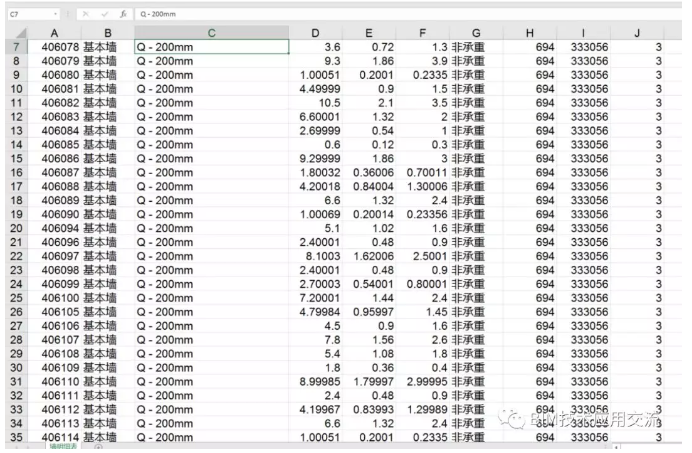Image resolution: width=692 pixels, height=453 pixels.
Task: Select column B header
Action: pos(108,33)
